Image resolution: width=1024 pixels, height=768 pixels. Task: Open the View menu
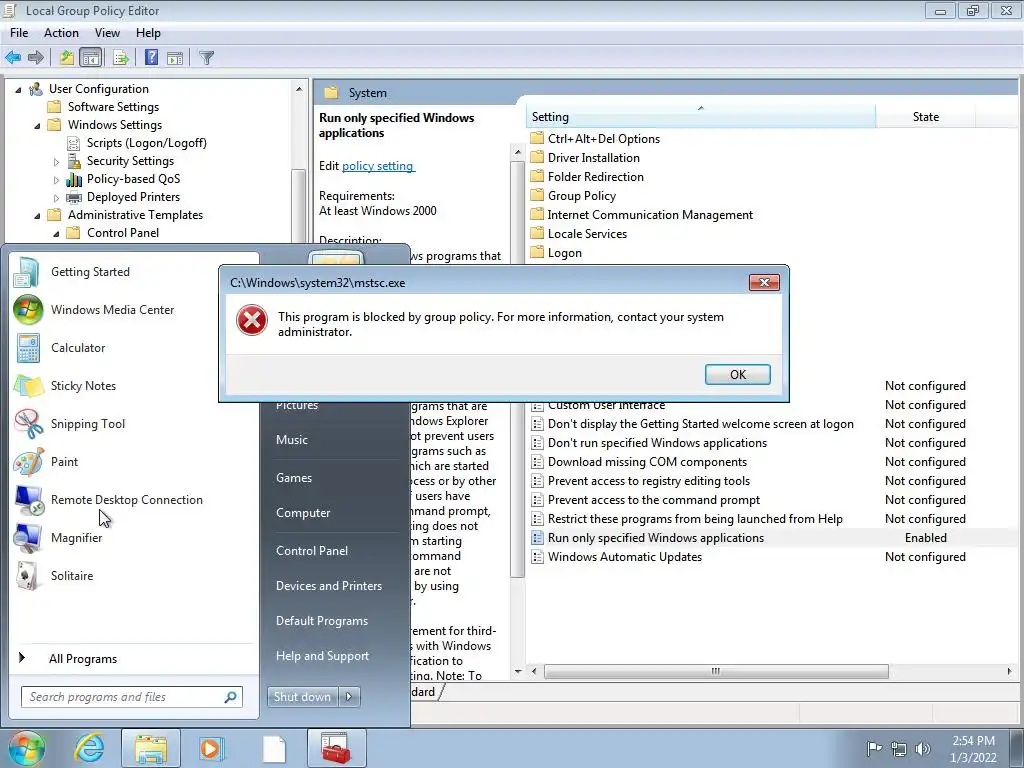click(x=107, y=33)
